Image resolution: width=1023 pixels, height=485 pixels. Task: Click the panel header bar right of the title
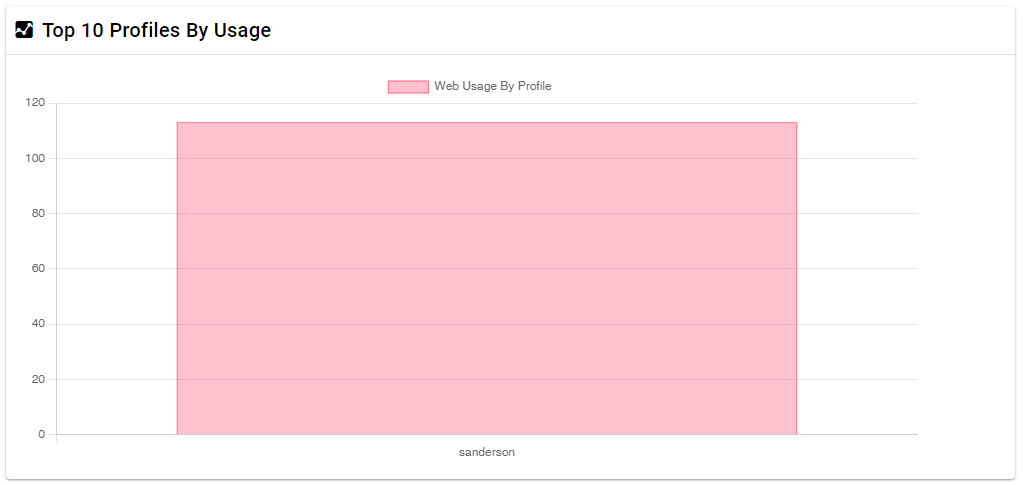(x=639, y=30)
